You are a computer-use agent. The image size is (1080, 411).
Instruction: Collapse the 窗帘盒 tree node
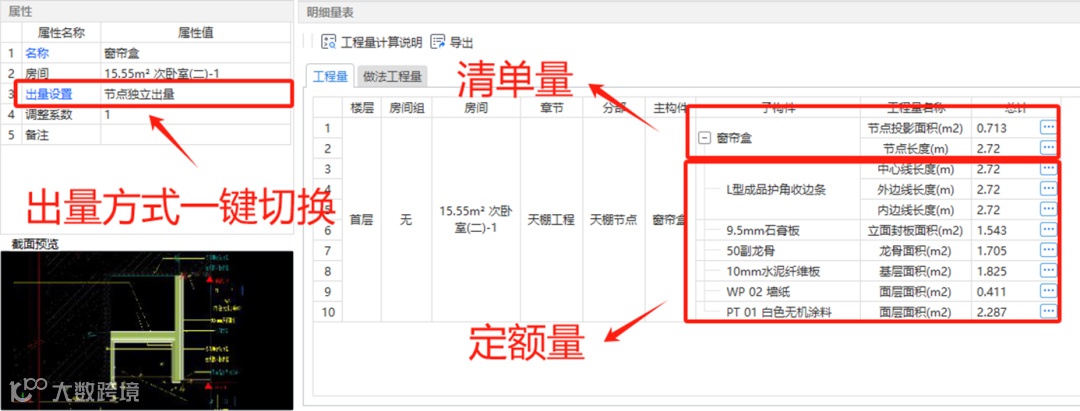704,138
